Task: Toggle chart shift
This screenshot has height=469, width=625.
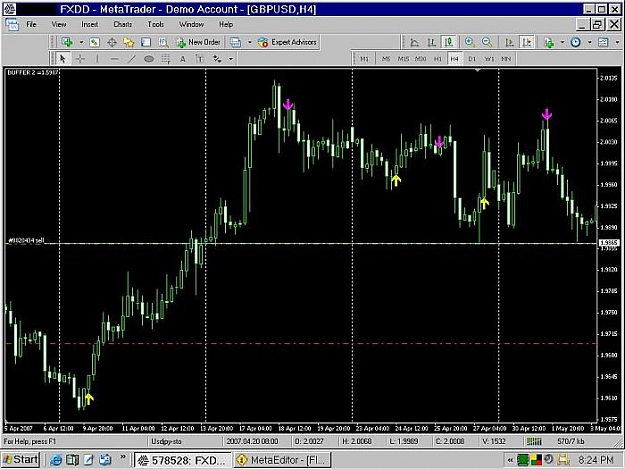Action: point(527,42)
